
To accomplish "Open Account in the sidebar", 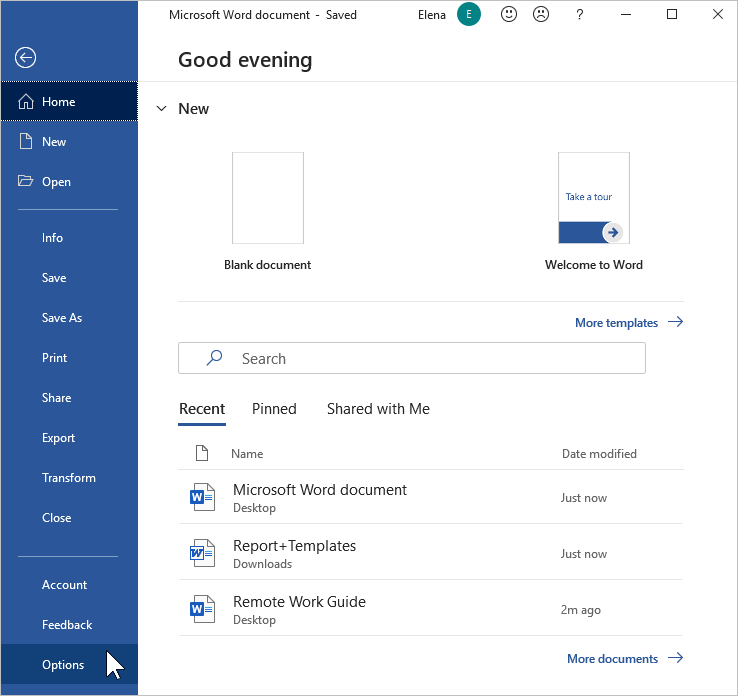I will coord(64,584).
